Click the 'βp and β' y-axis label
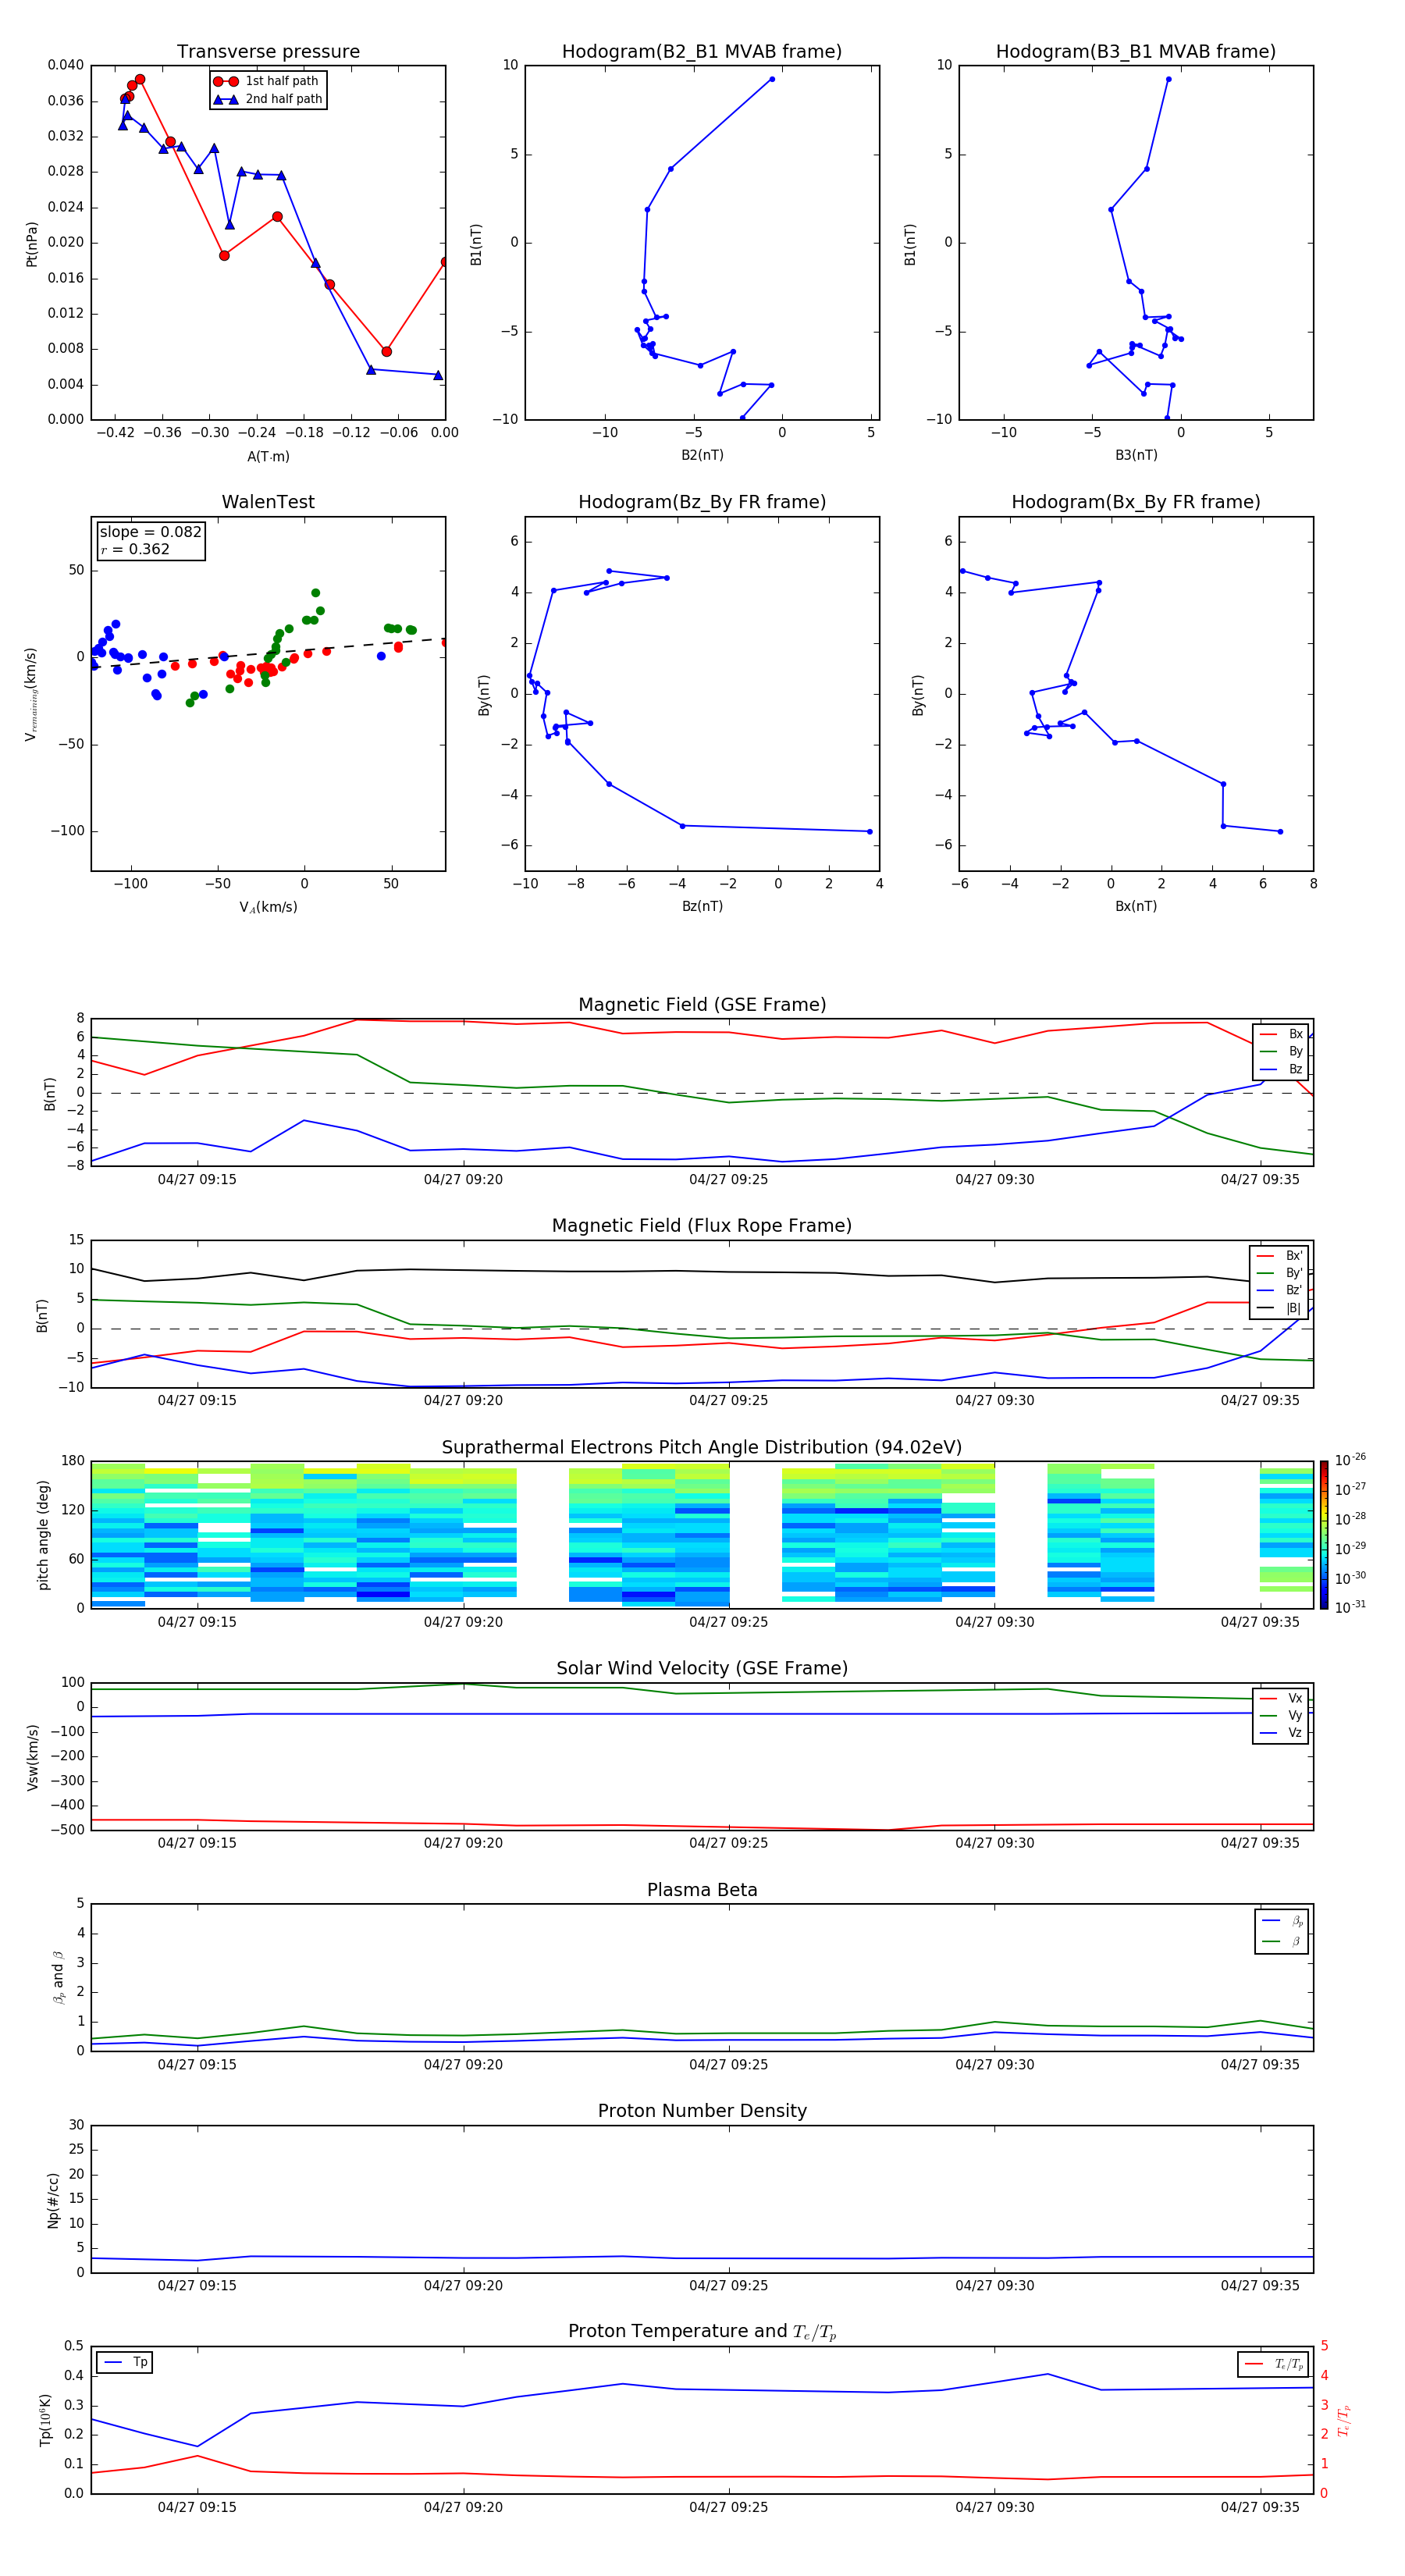Image resolution: width=1405 pixels, height=2576 pixels. [58, 1977]
